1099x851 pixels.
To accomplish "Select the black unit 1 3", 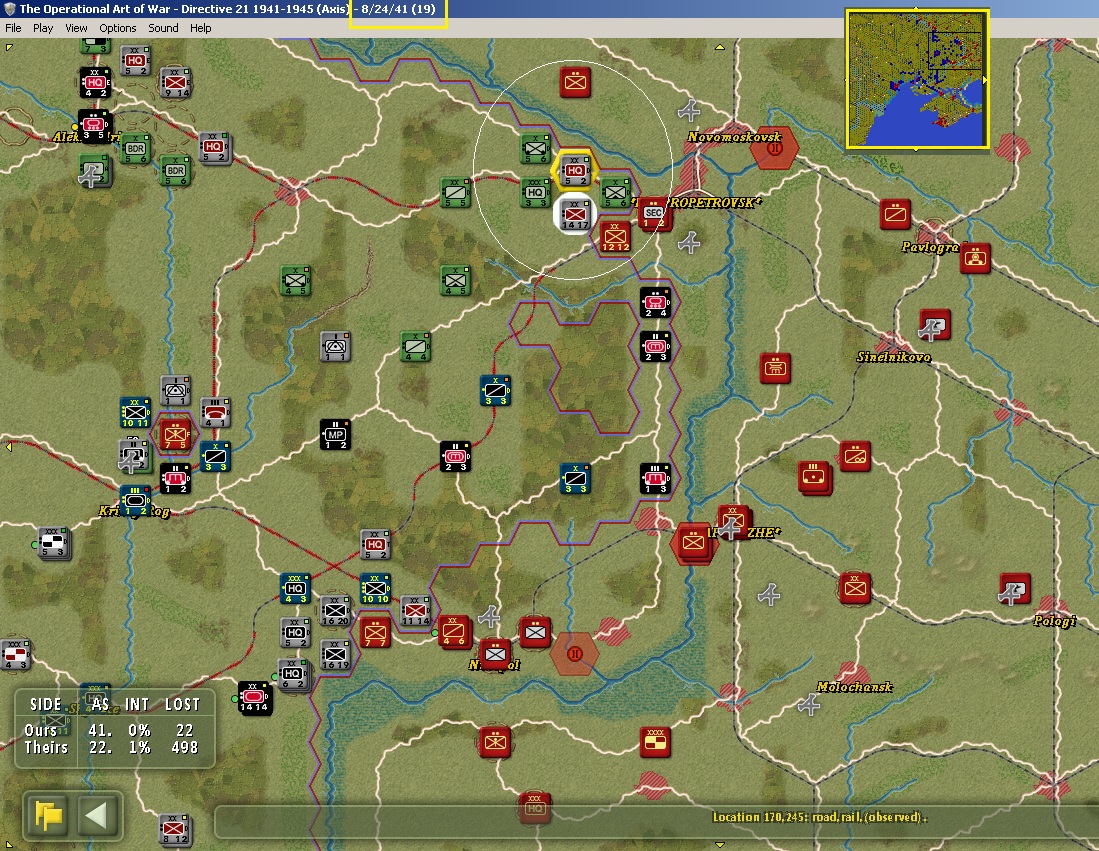I will (x=655, y=479).
